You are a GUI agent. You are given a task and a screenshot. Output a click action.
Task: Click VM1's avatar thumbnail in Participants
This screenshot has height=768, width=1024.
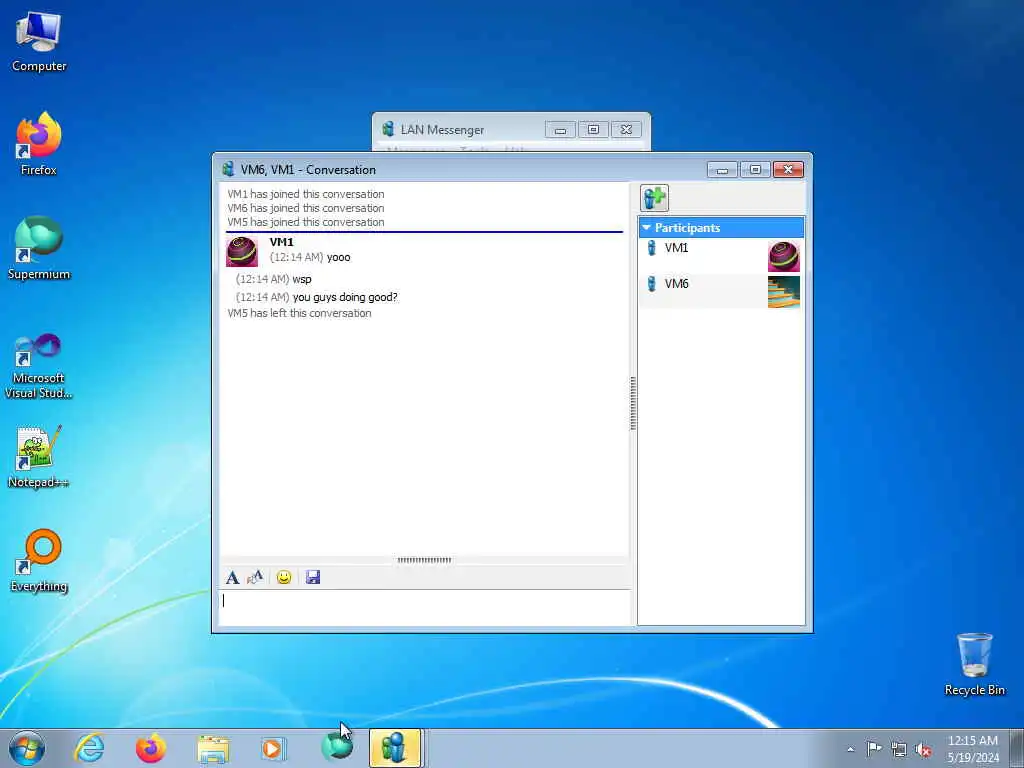point(784,256)
